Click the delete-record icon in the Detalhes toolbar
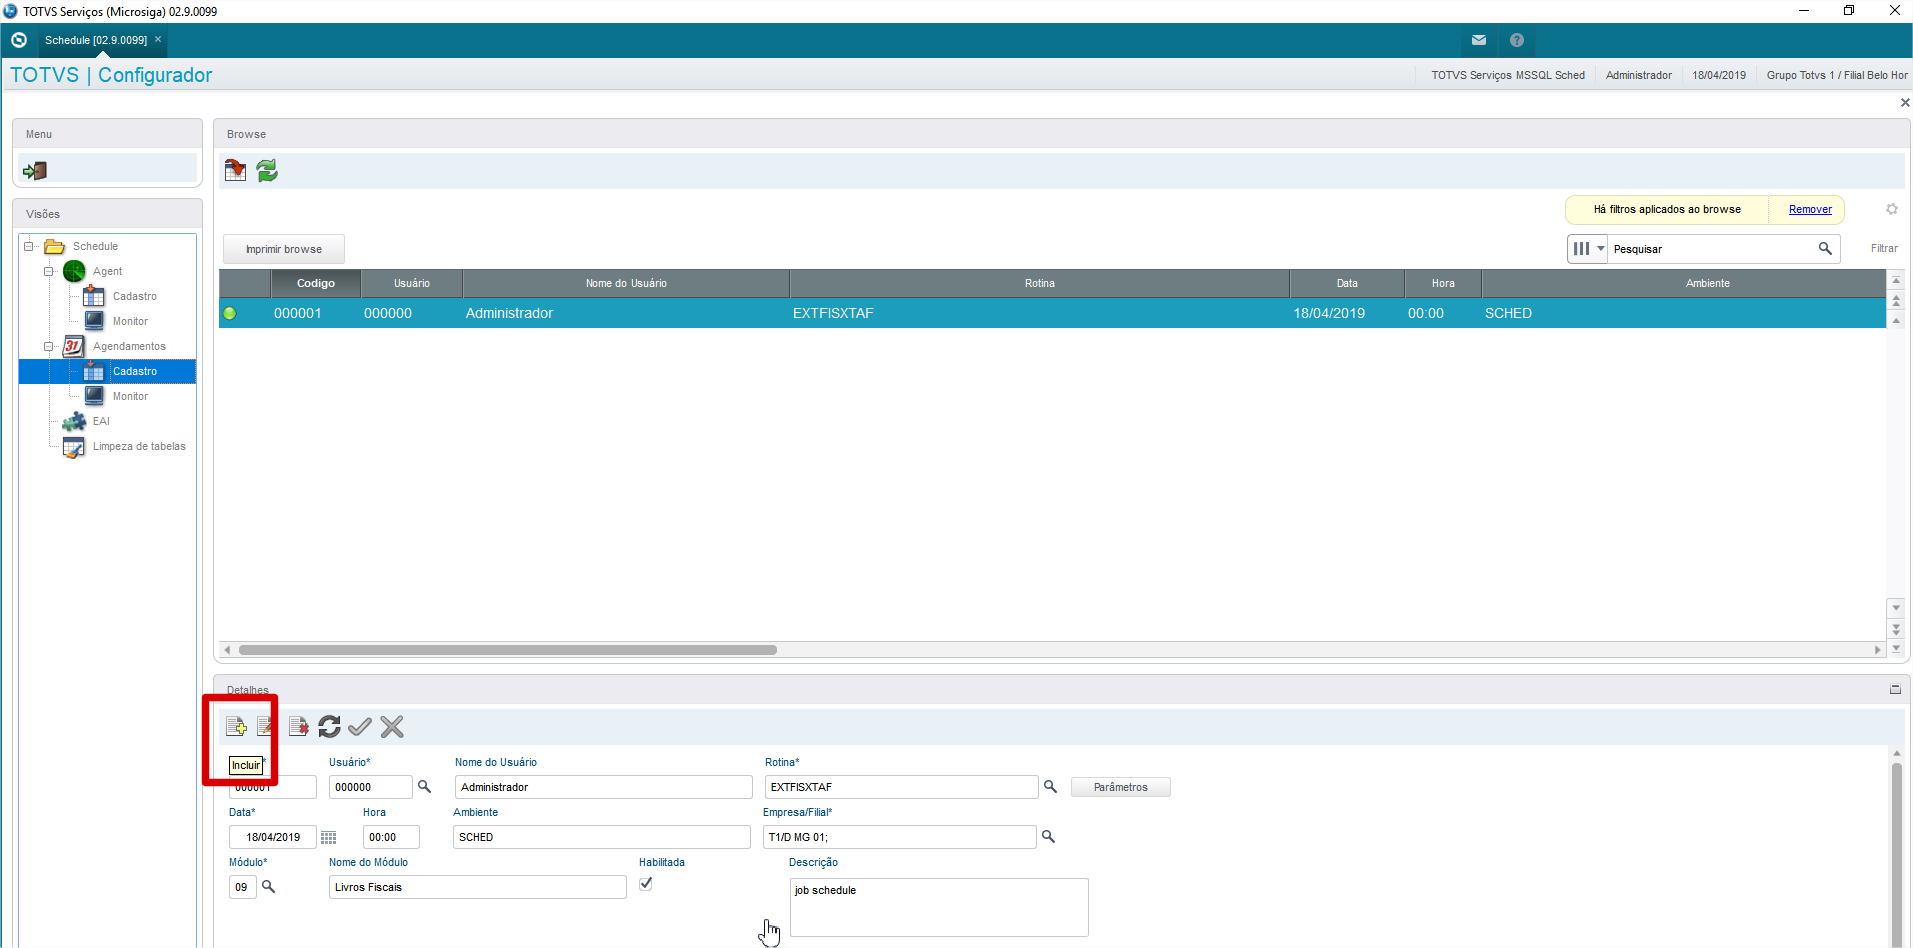This screenshot has width=1913, height=948. point(298,727)
